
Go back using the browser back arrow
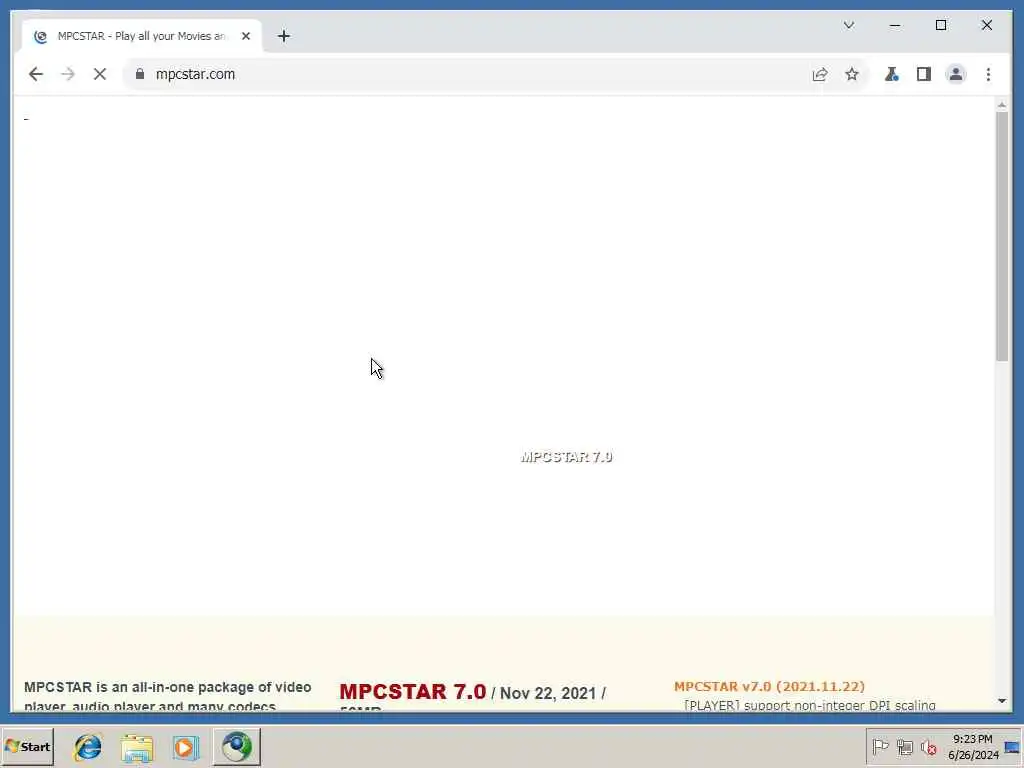click(36, 74)
